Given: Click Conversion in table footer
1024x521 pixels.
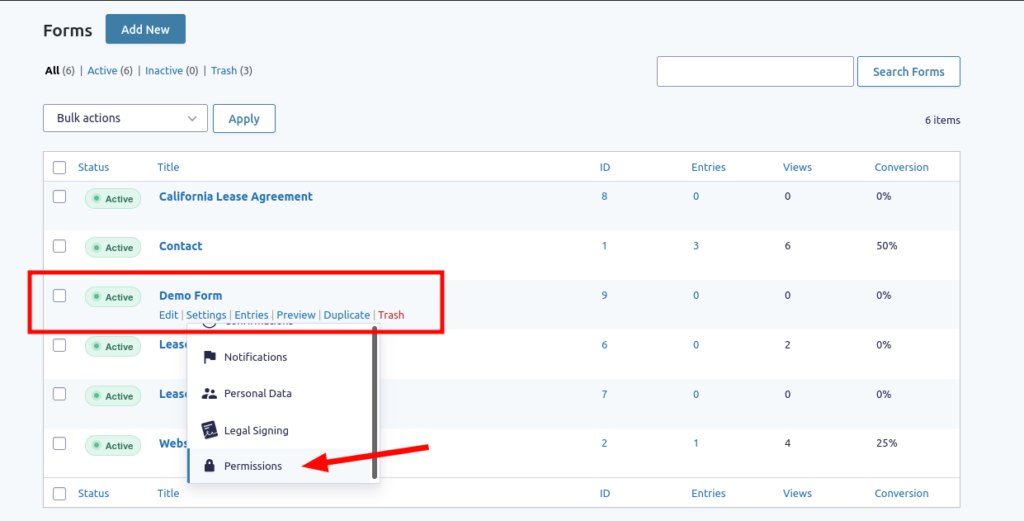Looking at the screenshot, I should click(901, 493).
